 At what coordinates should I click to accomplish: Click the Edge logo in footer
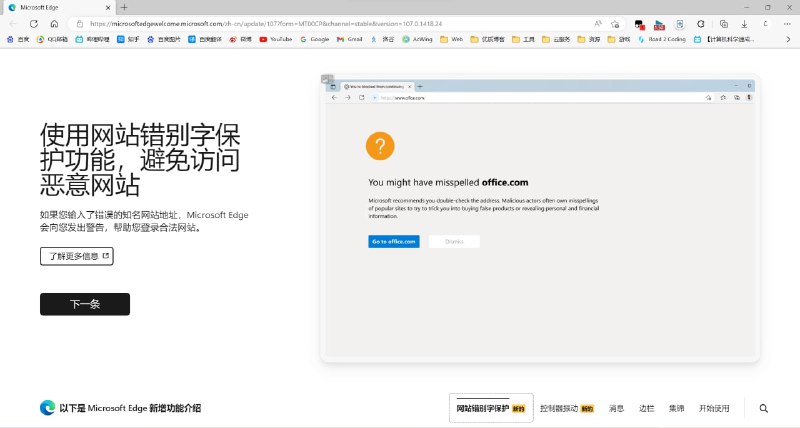coord(47,408)
